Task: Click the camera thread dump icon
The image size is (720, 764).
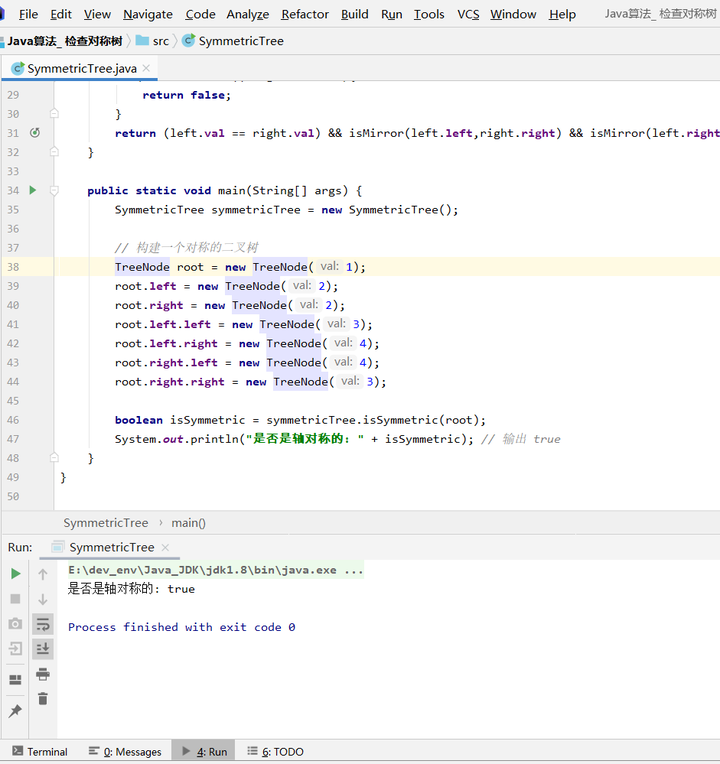Action: coord(15,624)
